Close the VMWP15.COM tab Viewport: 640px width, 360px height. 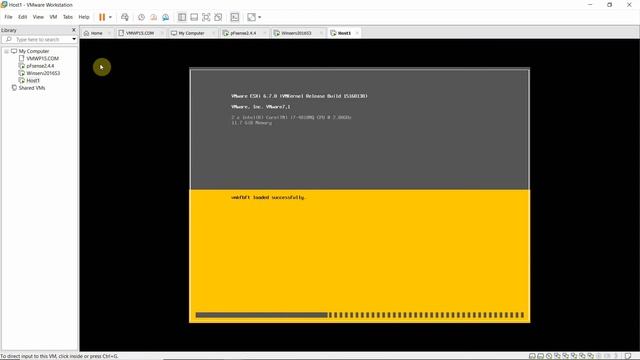point(162,33)
